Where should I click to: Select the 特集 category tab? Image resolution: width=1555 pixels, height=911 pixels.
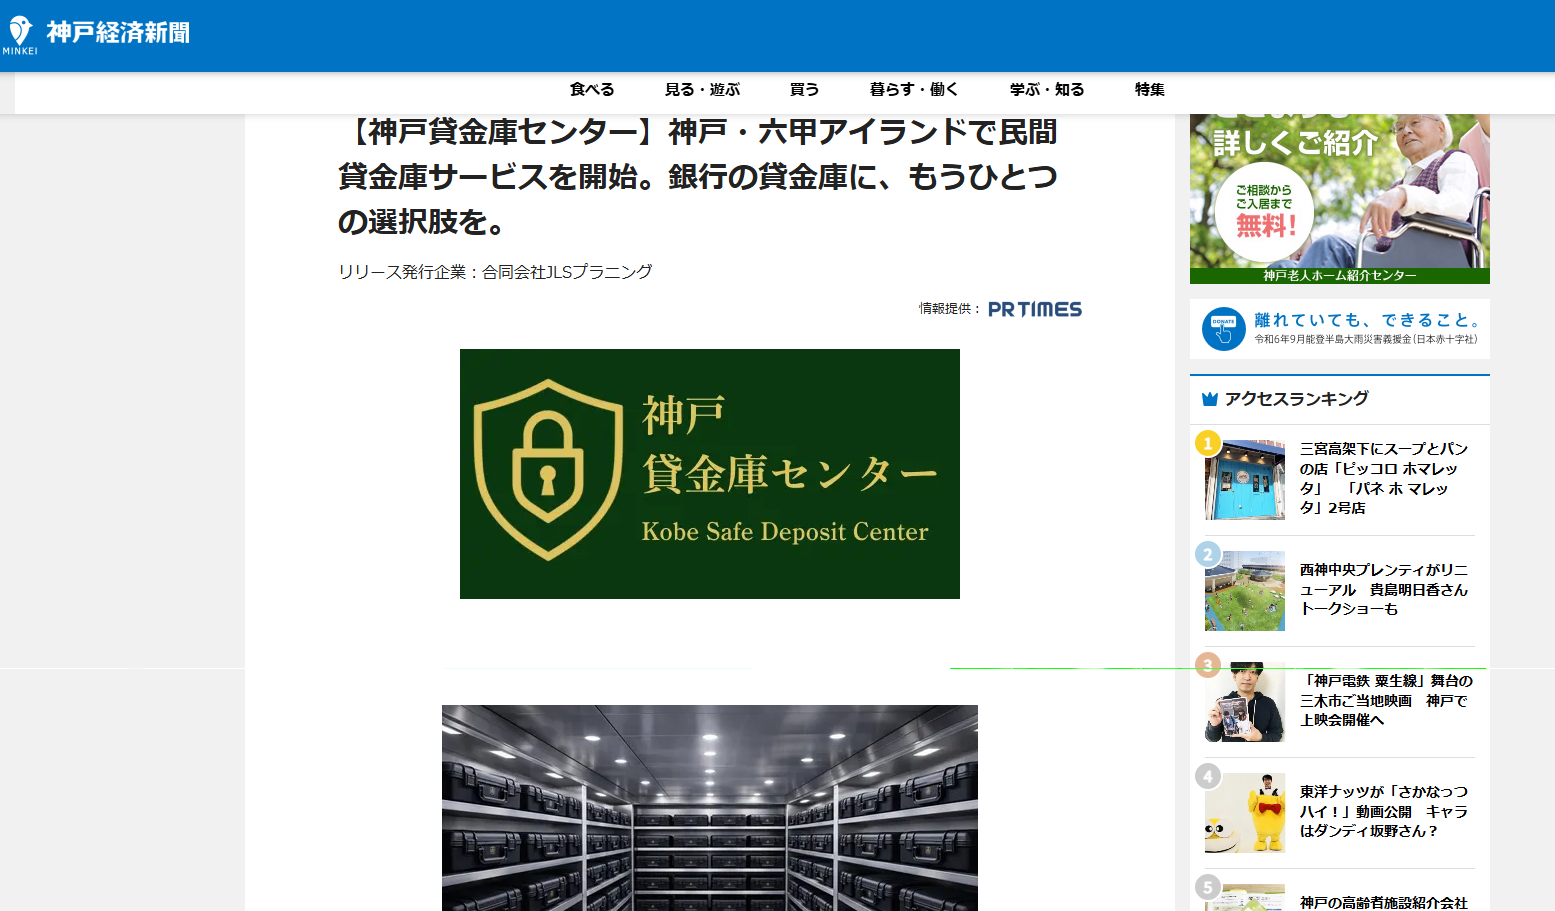coord(1148,89)
